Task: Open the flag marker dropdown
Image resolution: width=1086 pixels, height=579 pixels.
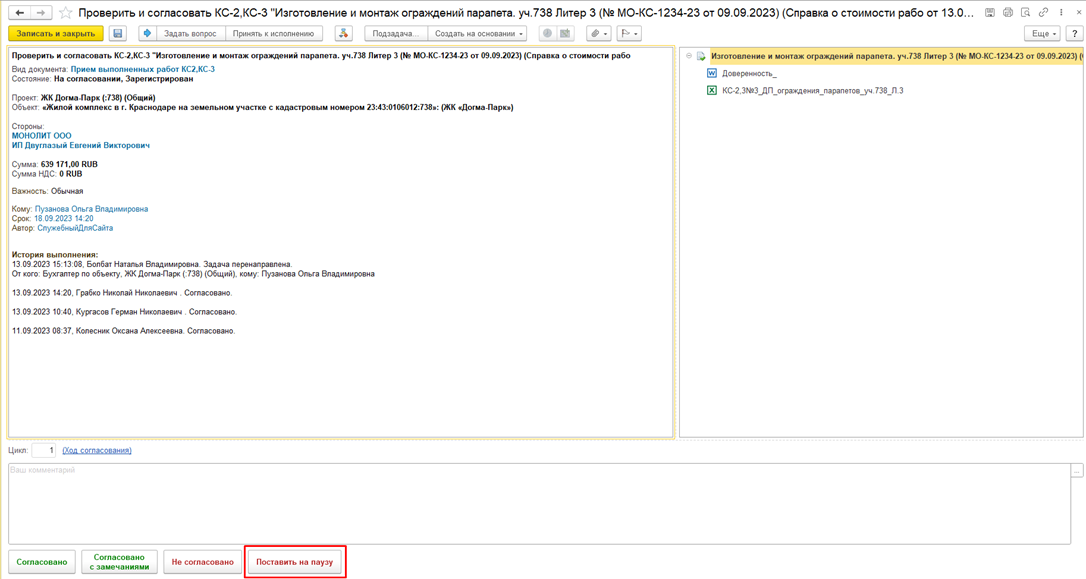Action: (x=629, y=34)
